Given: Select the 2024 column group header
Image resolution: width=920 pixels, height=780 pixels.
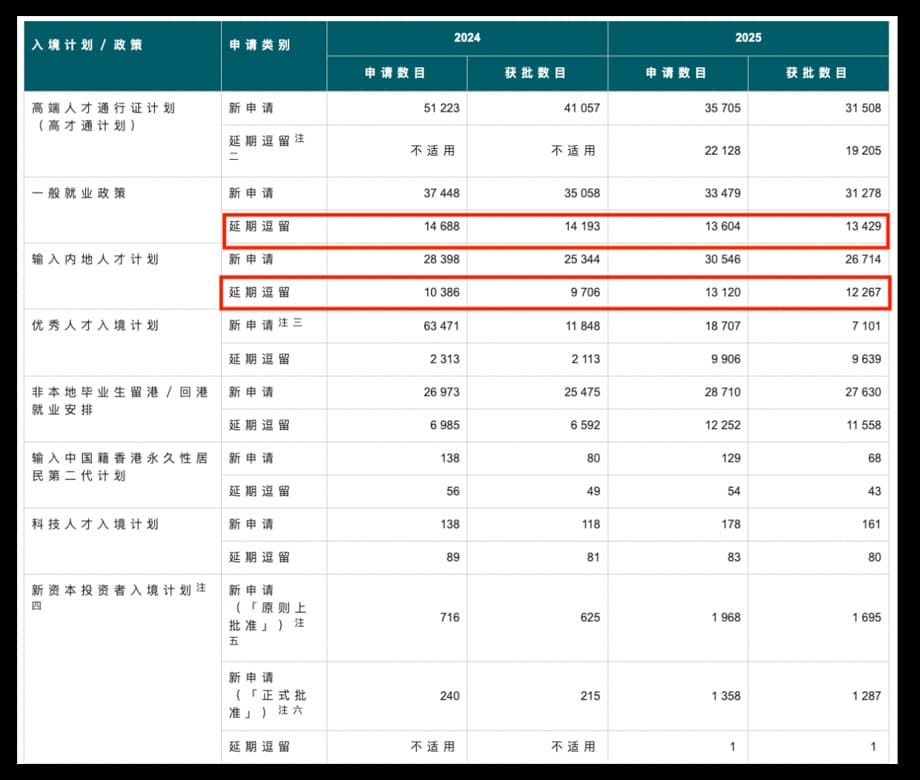Looking at the screenshot, I should [x=466, y=38].
